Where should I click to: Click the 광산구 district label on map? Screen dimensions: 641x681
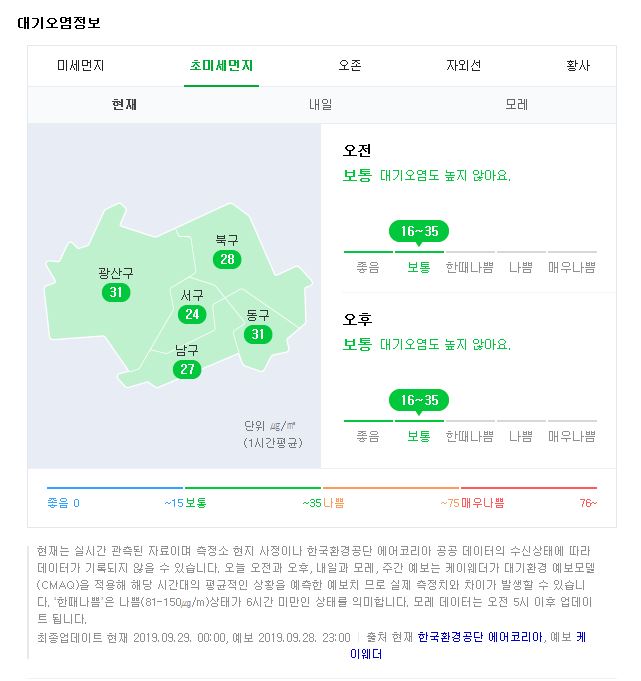pyautogui.click(x=116, y=273)
